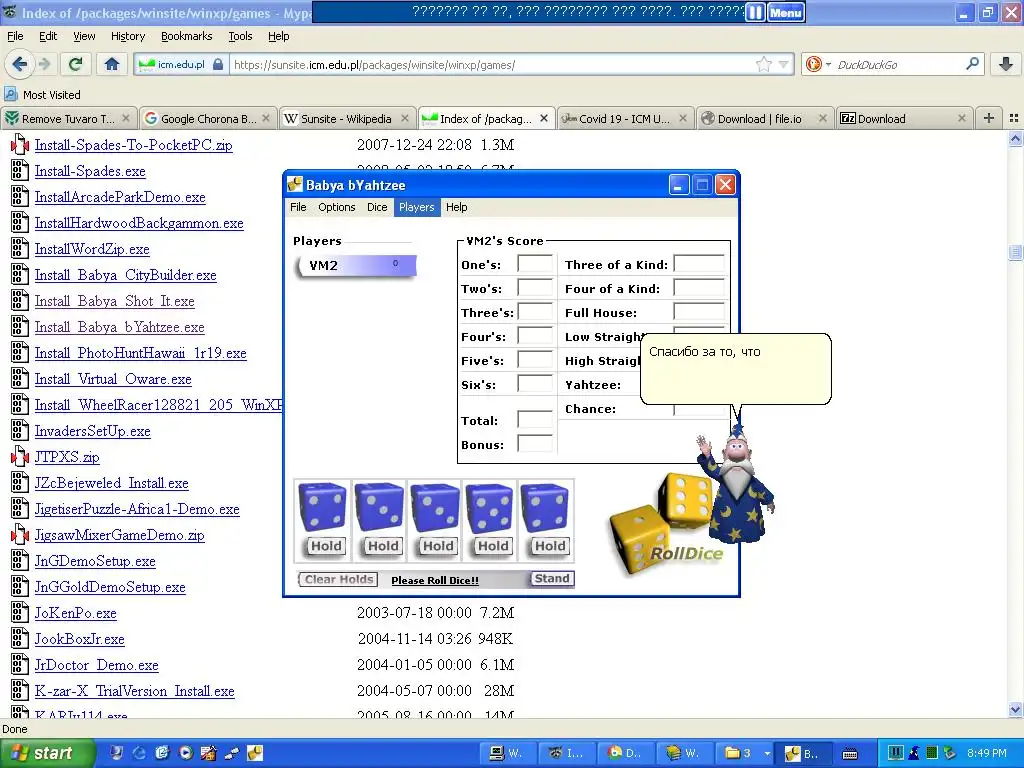1024x768 pixels.
Task: Close the Download | file.io tab
Action: point(823,118)
